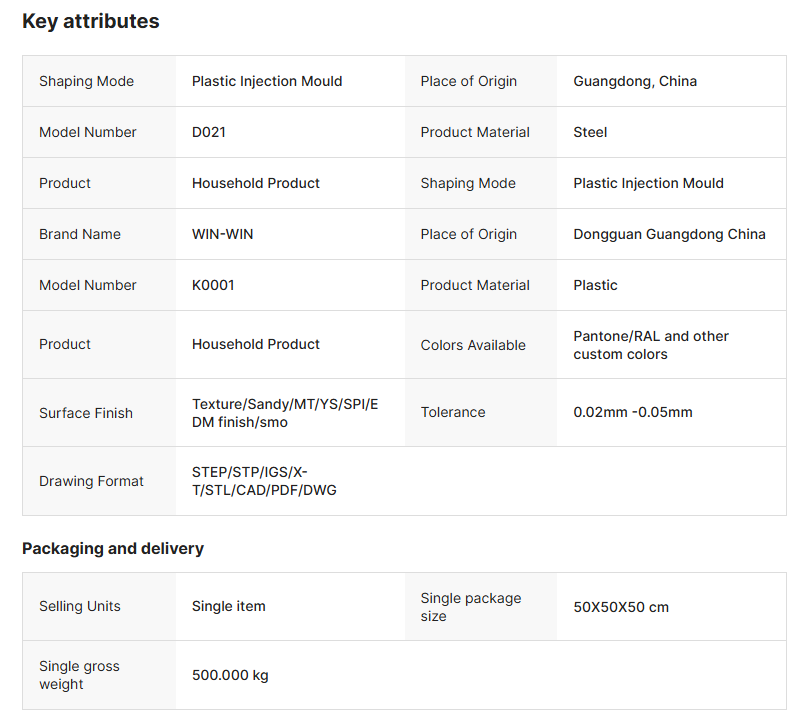Viewport: 805px width, 721px height.
Task: Click the Key attributes heading
Action: coord(90,21)
